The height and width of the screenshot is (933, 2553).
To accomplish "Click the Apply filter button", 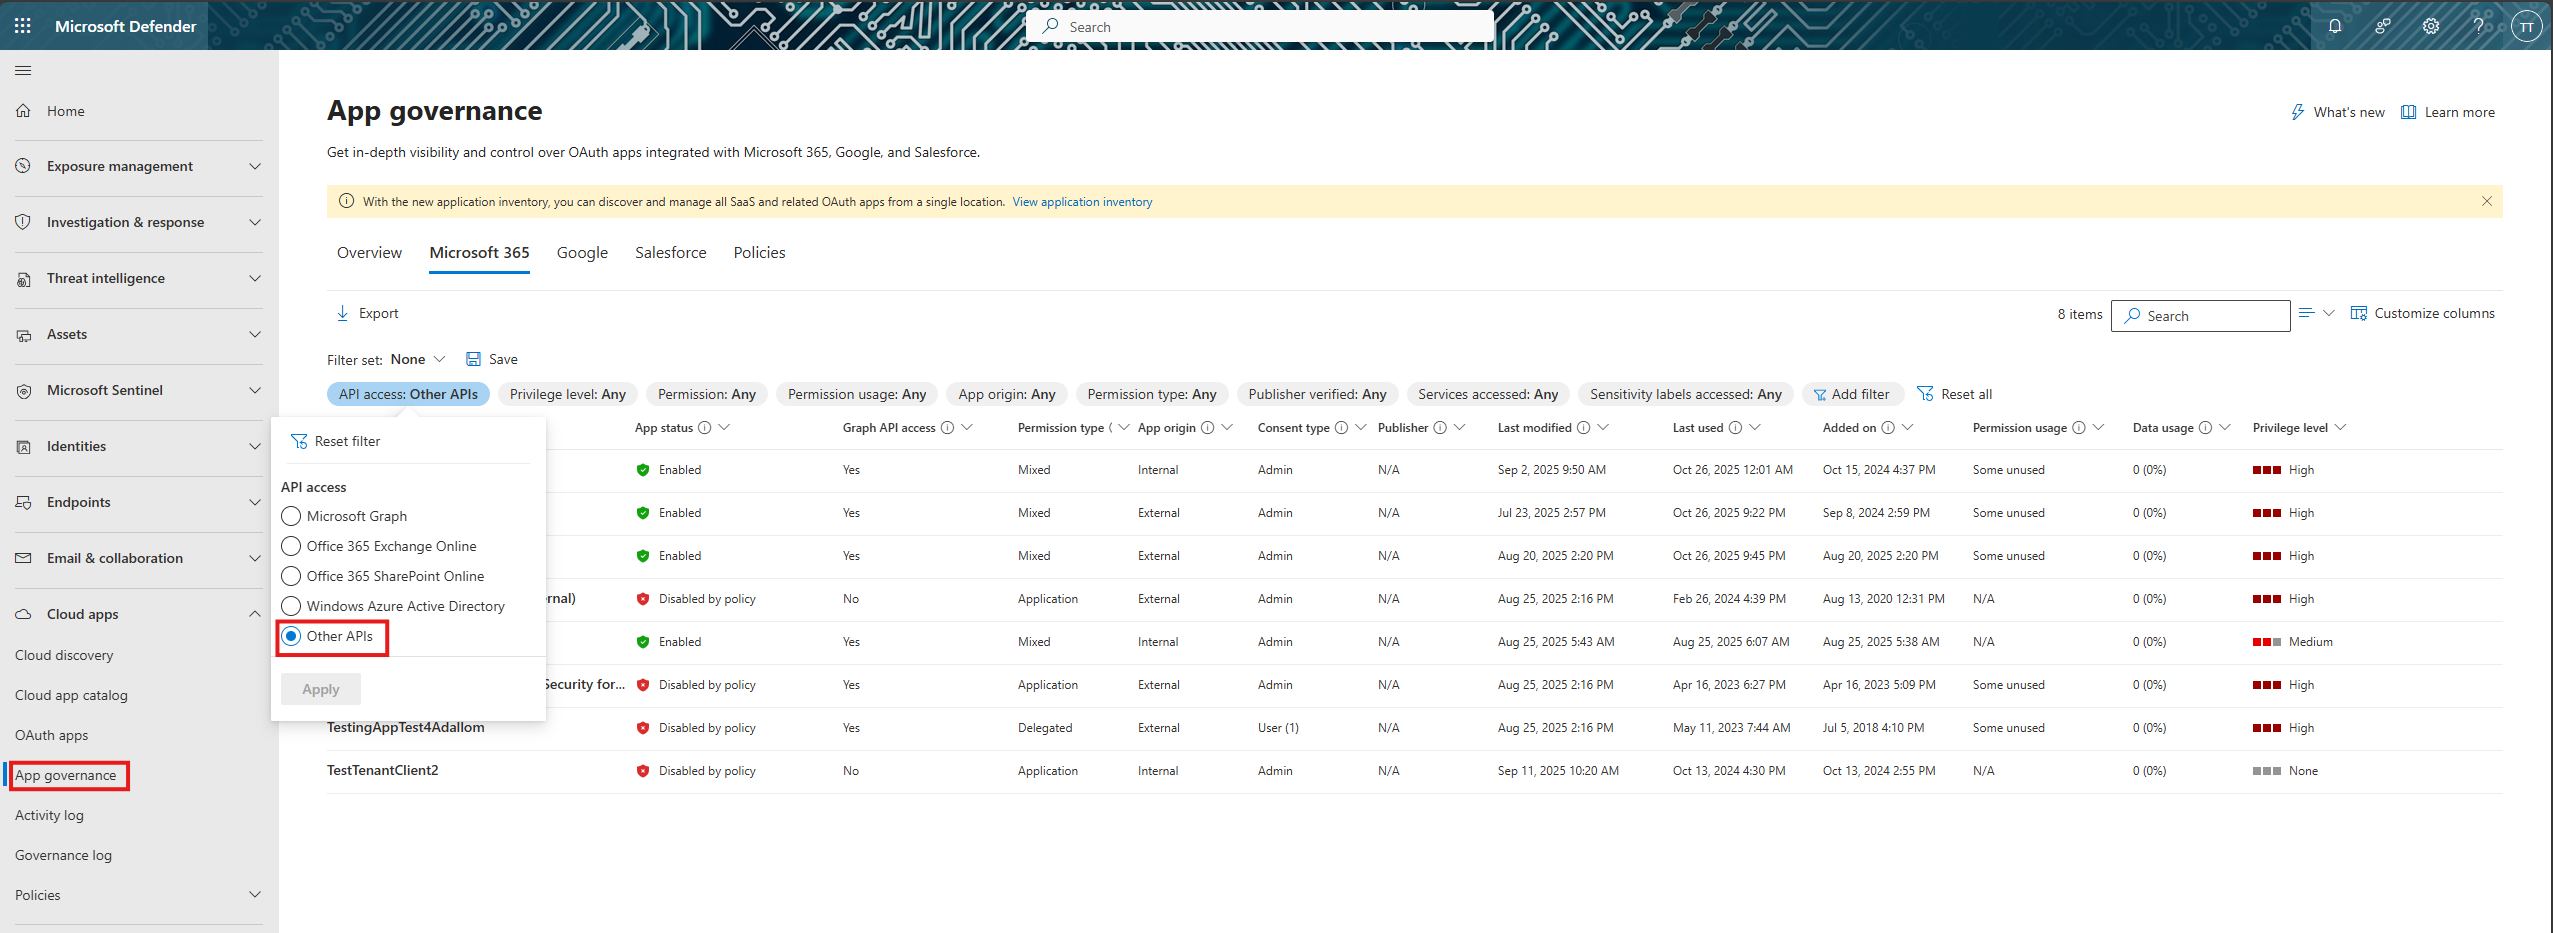I will [x=321, y=689].
